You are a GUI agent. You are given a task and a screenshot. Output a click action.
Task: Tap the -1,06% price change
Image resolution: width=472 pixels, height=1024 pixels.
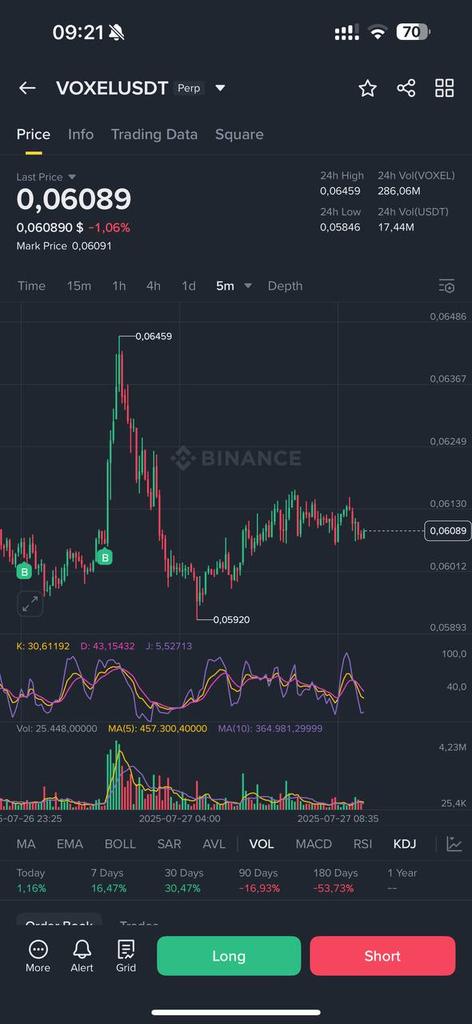pyautogui.click(x=109, y=228)
